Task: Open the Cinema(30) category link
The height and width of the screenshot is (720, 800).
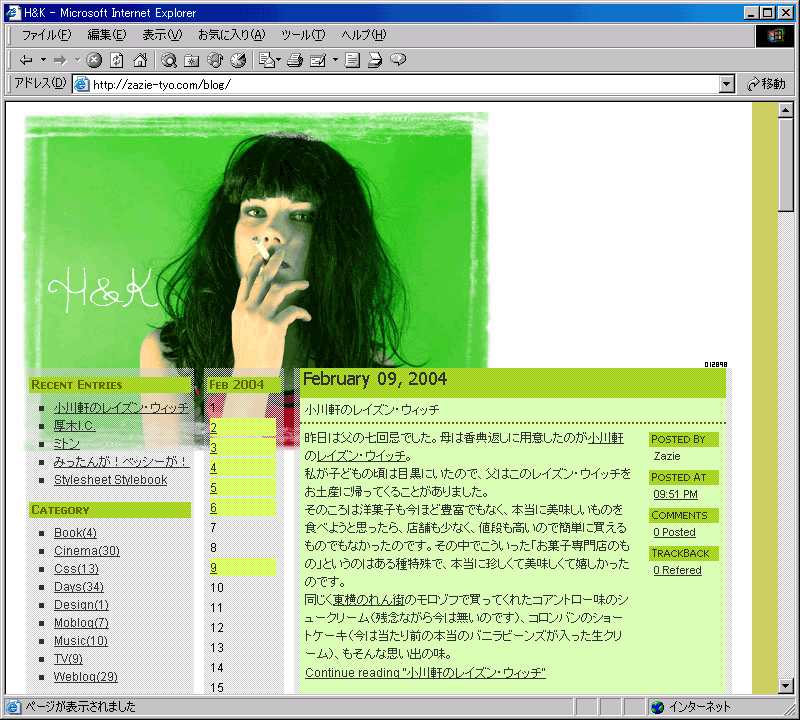Action: tap(87, 551)
